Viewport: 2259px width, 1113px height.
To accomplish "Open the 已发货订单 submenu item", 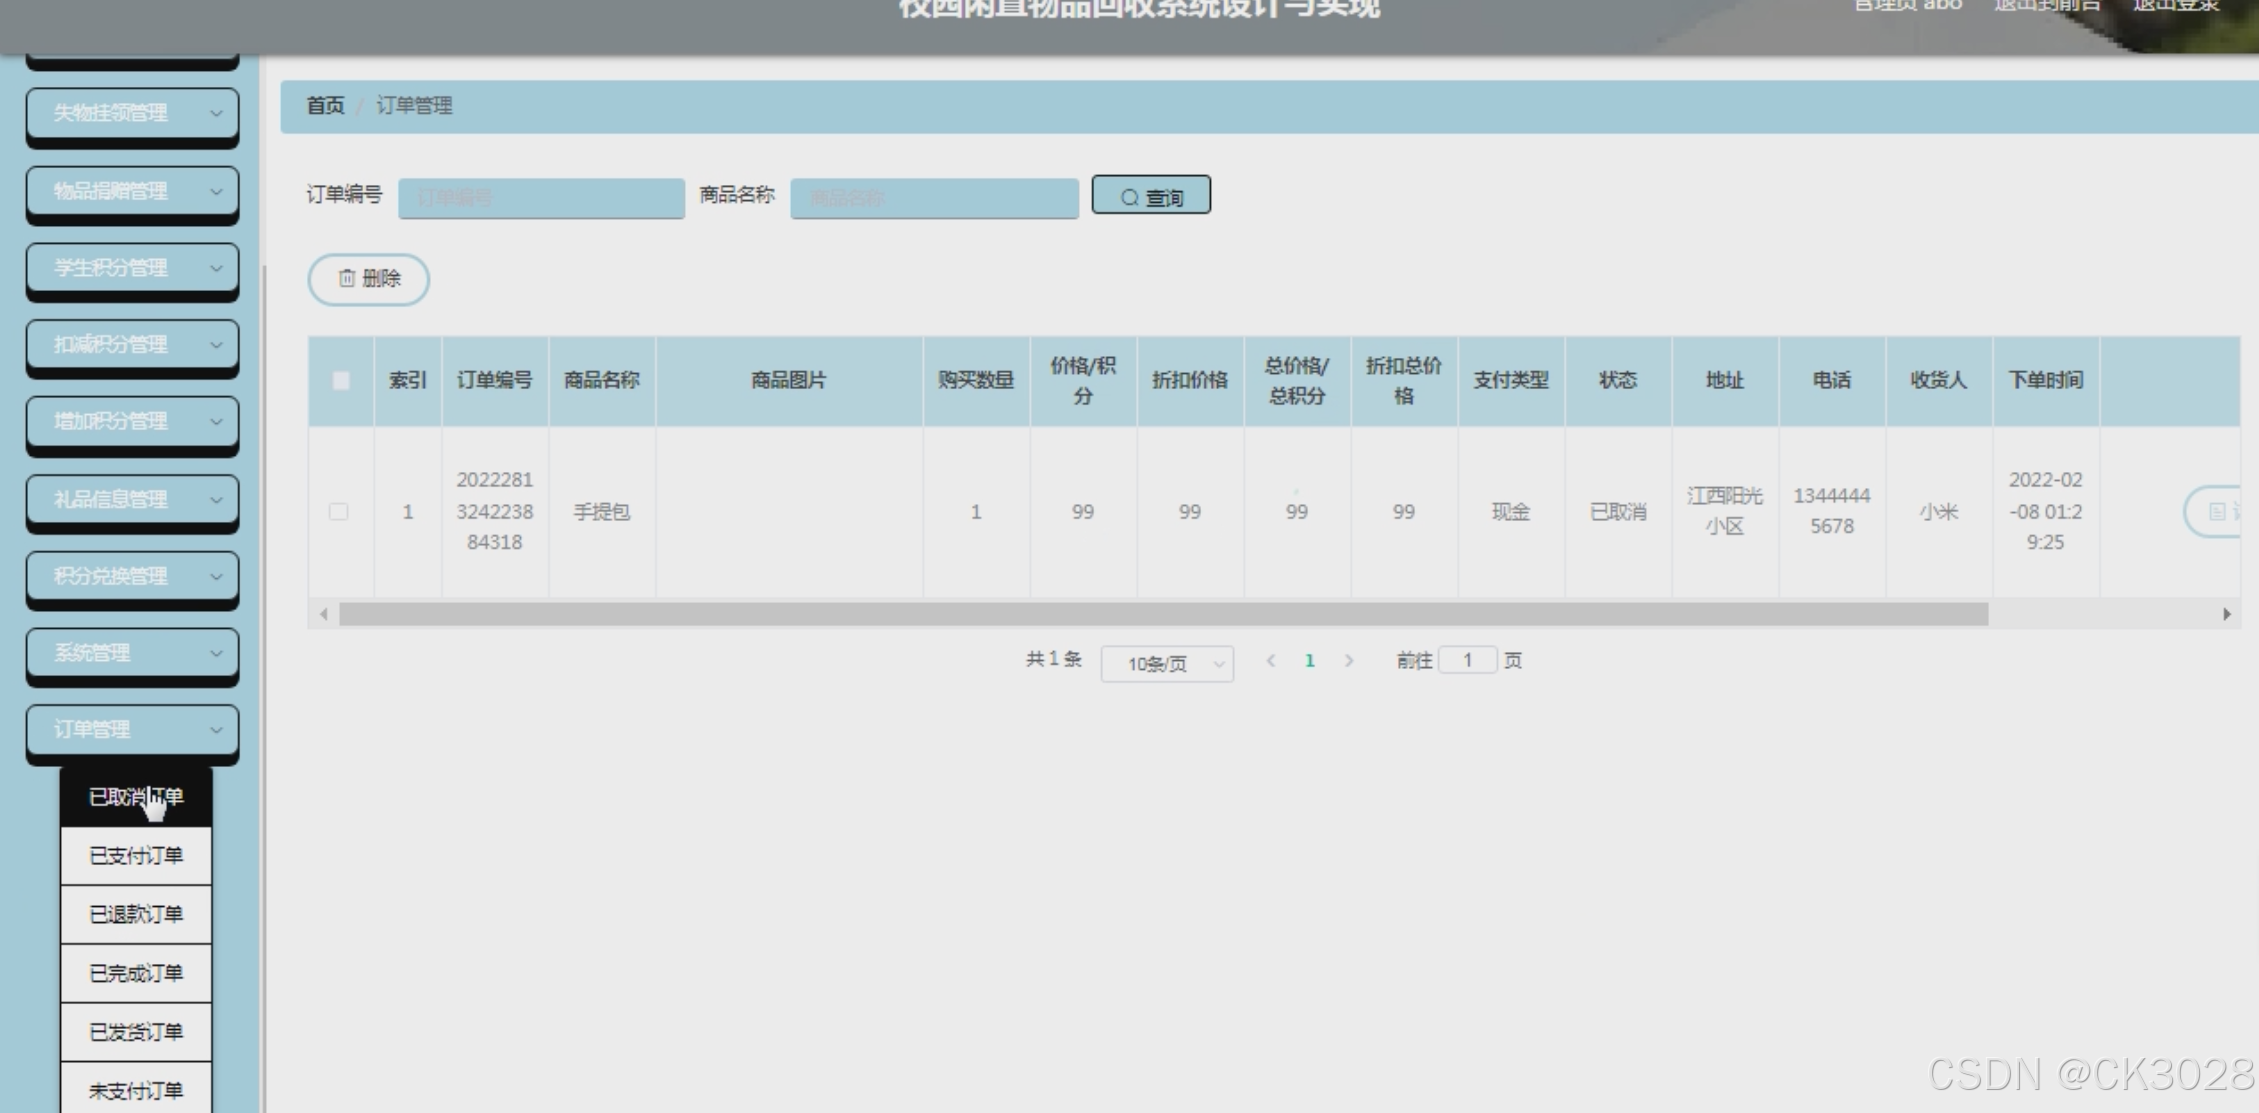I will tap(136, 1032).
